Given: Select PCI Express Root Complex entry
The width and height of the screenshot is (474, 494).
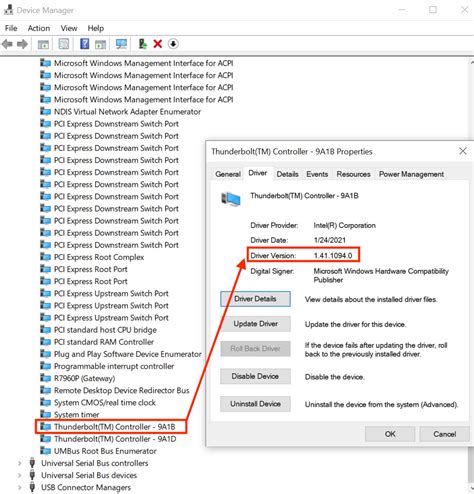Looking at the screenshot, I should point(99,257).
